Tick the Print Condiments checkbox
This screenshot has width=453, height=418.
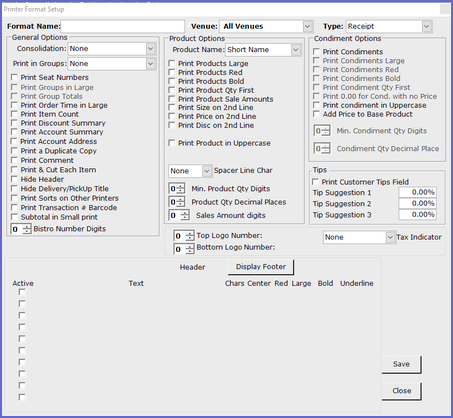coord(316,52)
